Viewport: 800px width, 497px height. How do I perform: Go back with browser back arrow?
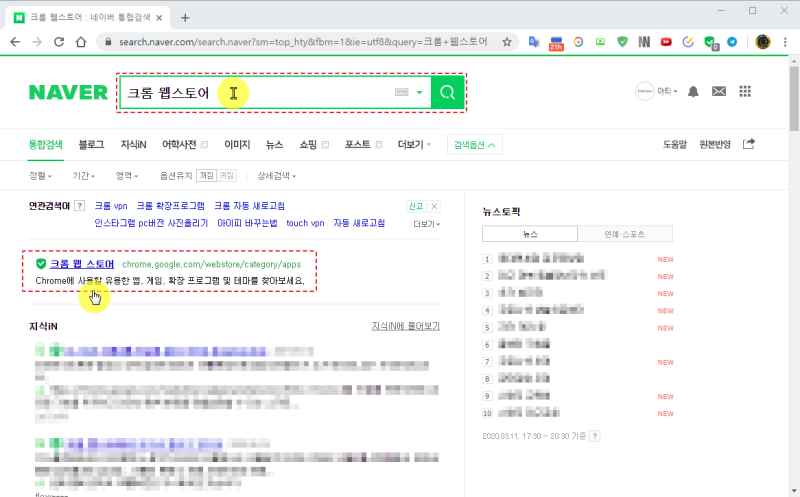(15, 42)
